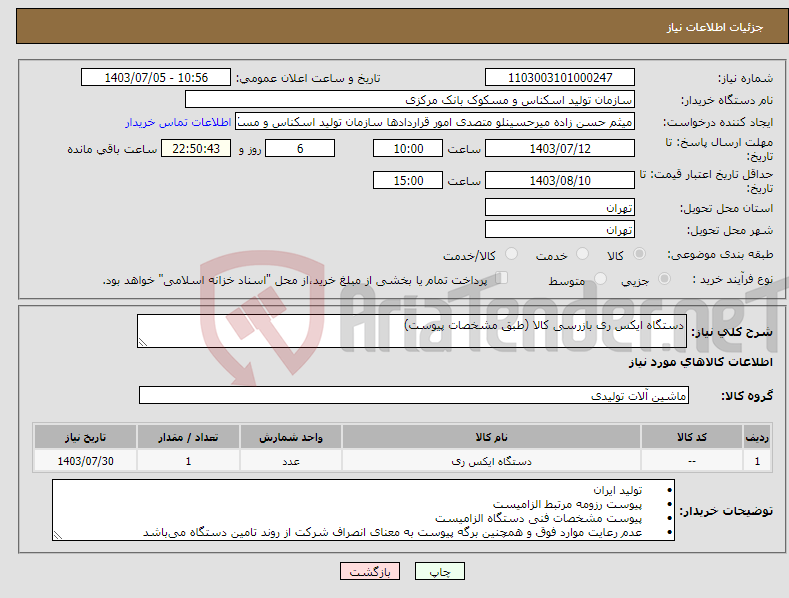Screen dimensions: 789x598
Task: Select the جزیی purchase type radio
Action: (664, 278)
